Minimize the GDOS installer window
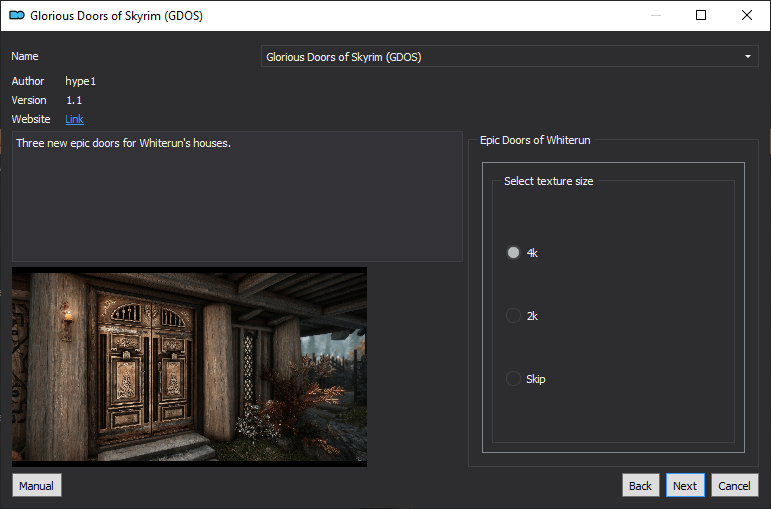This screenshot has width=771, height=509. [655, 15]
